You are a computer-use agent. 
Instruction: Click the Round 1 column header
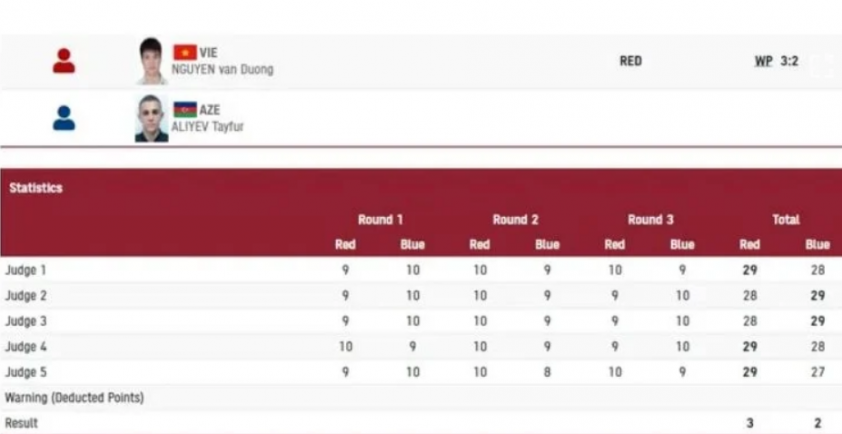[x=380, y=220]
